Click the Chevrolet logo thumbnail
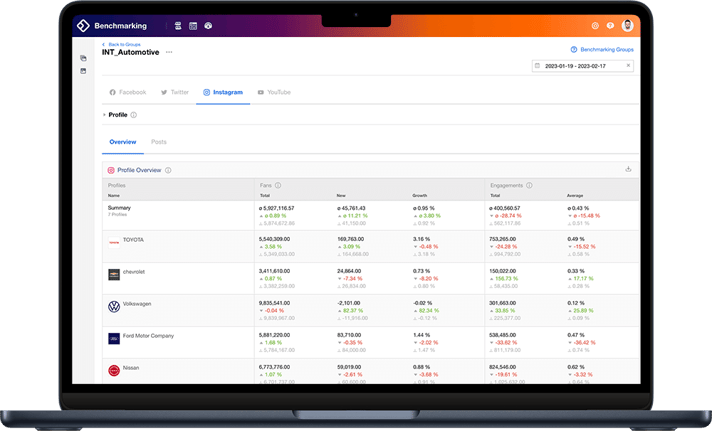Image resolution: width=712 pixels, height=431 pixels. click(114, 274)
